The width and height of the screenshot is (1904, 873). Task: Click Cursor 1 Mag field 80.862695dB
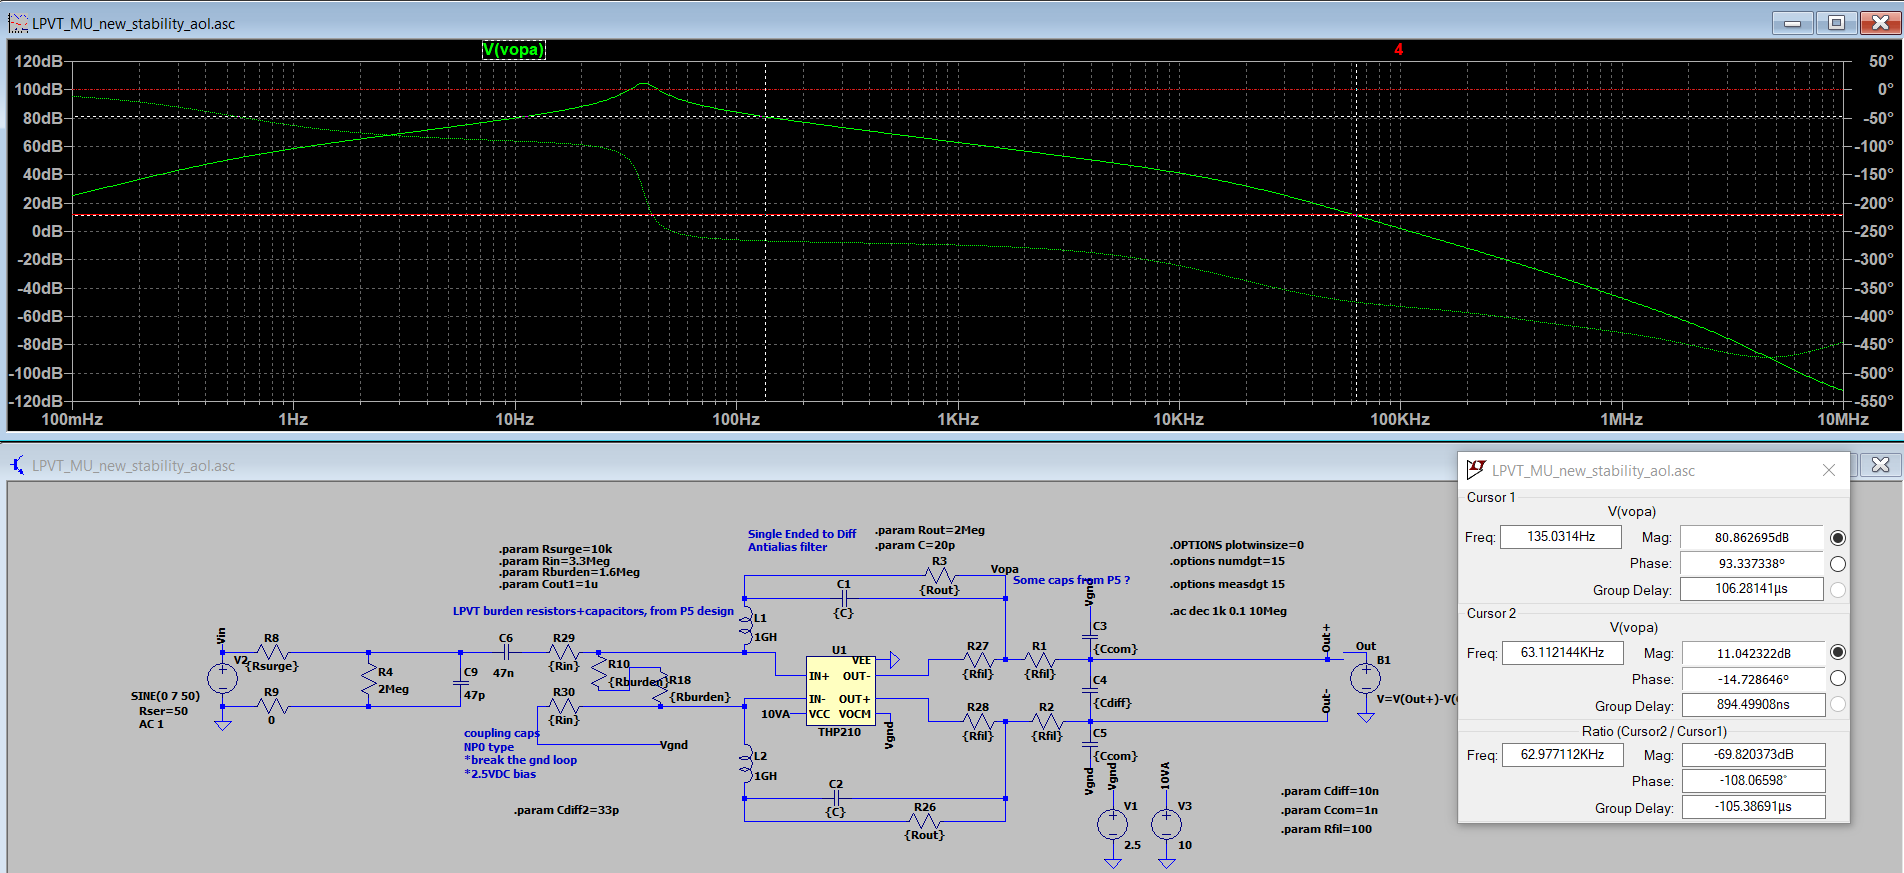tap(1752, 538)
